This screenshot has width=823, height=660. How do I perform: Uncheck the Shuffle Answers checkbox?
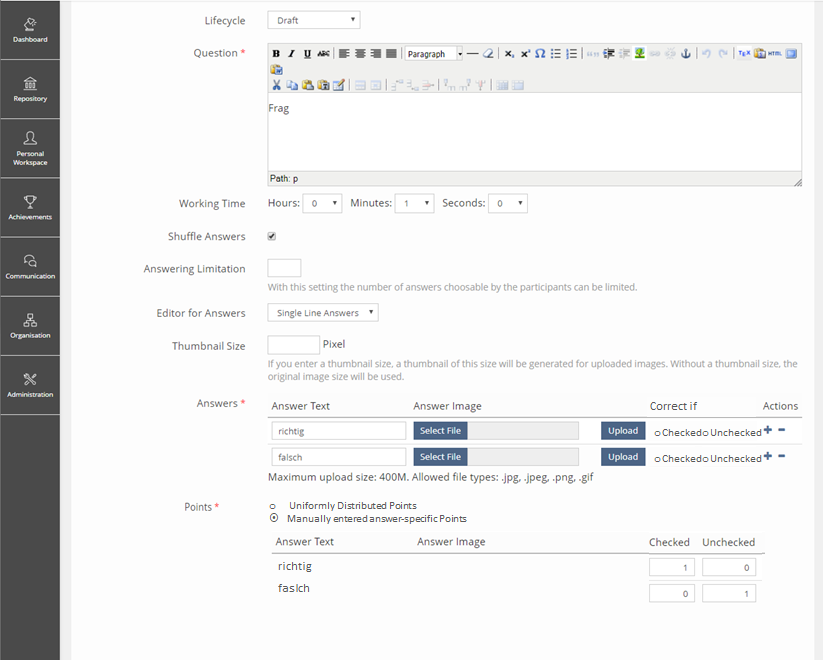272,236
